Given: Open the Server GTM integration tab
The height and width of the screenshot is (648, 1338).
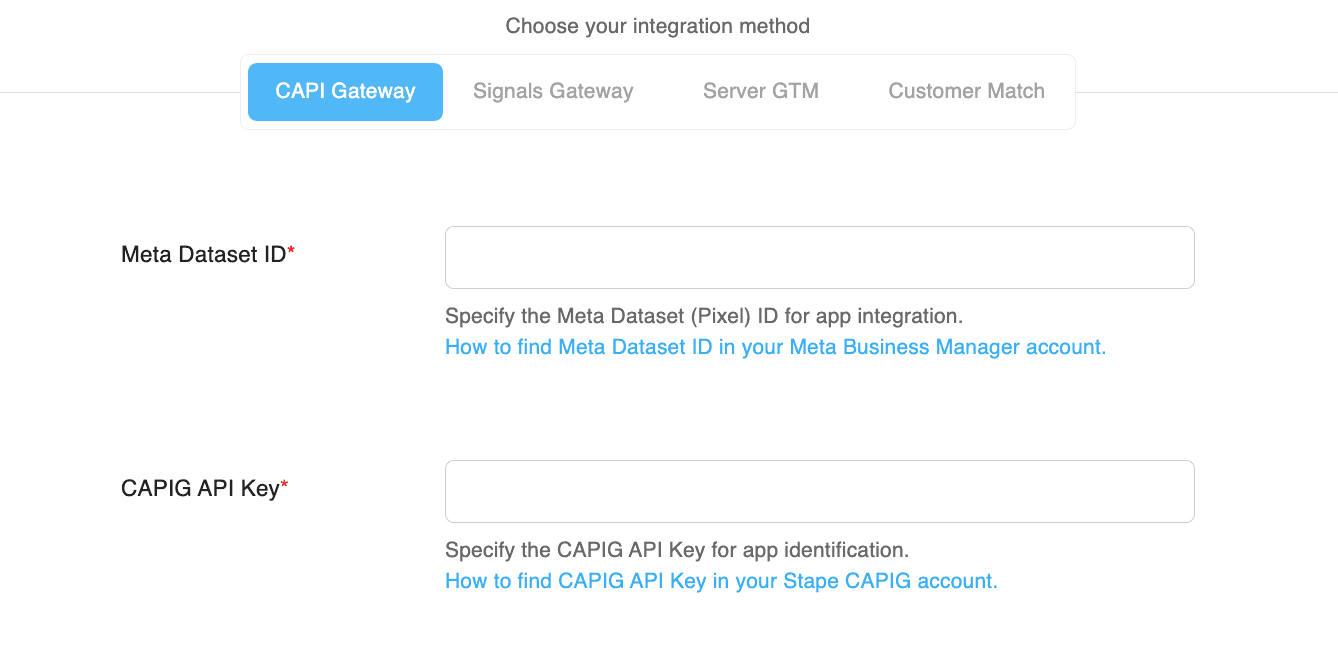Looking at the screenshot, I should pyautogui.click(x=761, y=91).
